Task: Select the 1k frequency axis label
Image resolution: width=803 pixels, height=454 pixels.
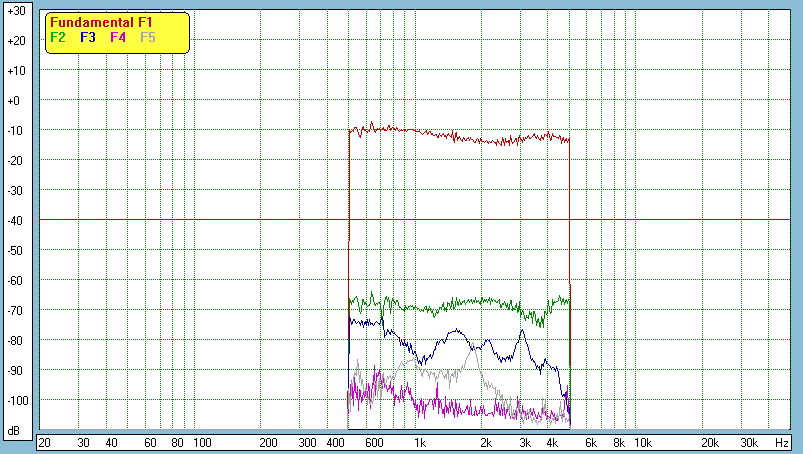Action: pos(420,442)
